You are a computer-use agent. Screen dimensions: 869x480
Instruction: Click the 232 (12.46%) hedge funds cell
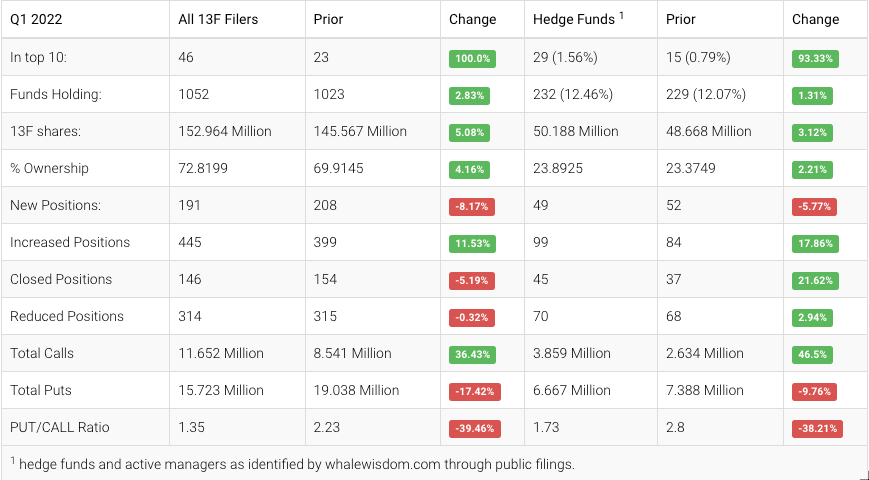point(573,94)
